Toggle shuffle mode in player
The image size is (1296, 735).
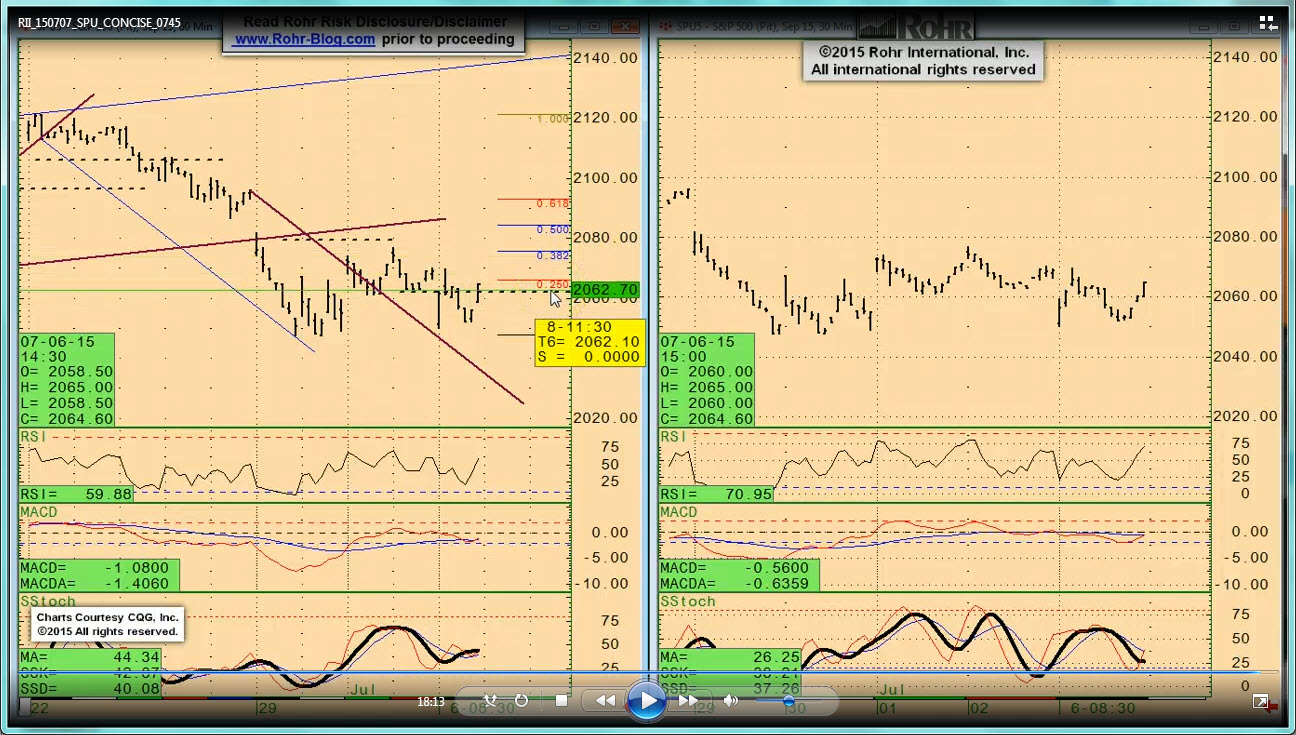(x=490, y=701)
